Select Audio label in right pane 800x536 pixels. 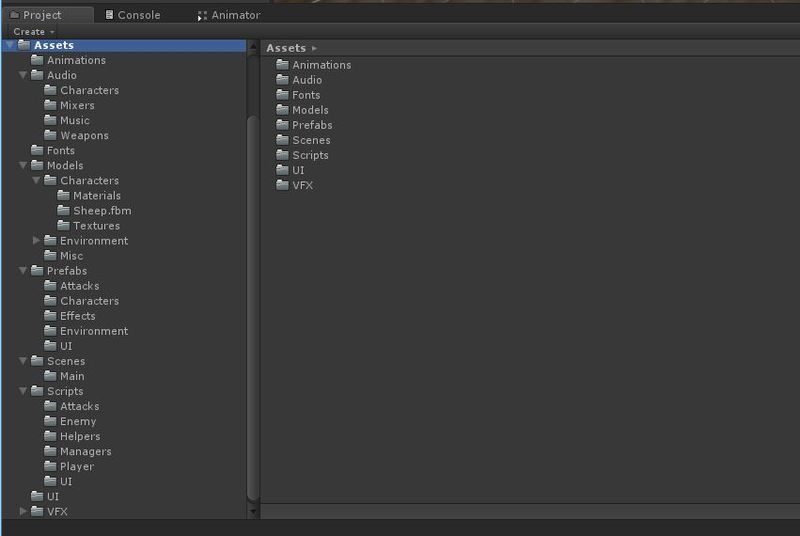click(x=307, y=80)
